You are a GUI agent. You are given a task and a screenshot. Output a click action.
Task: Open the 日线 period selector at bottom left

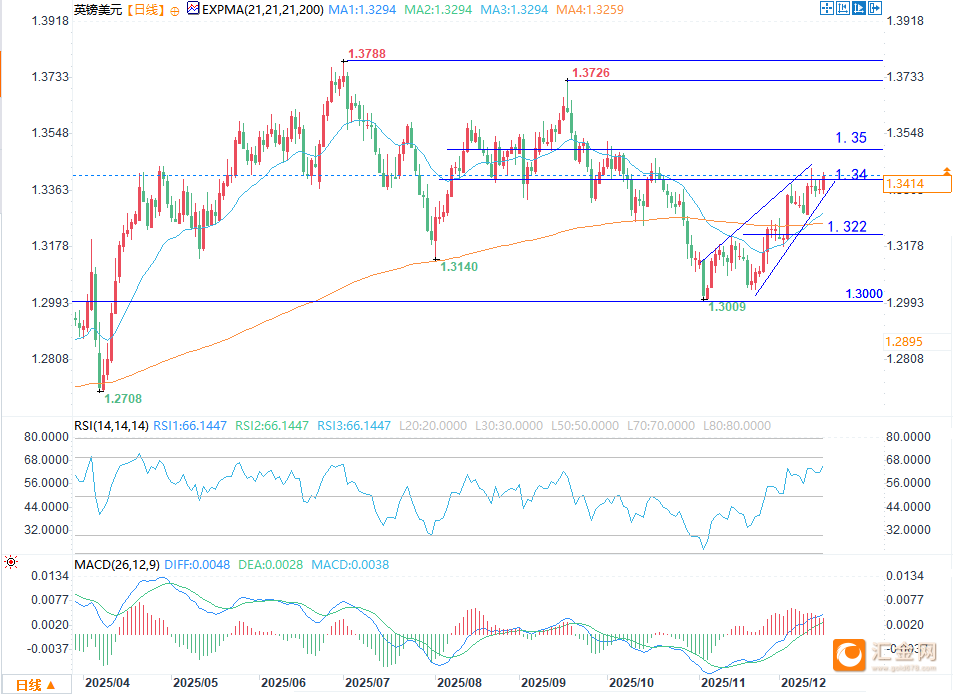click(35, 685)
